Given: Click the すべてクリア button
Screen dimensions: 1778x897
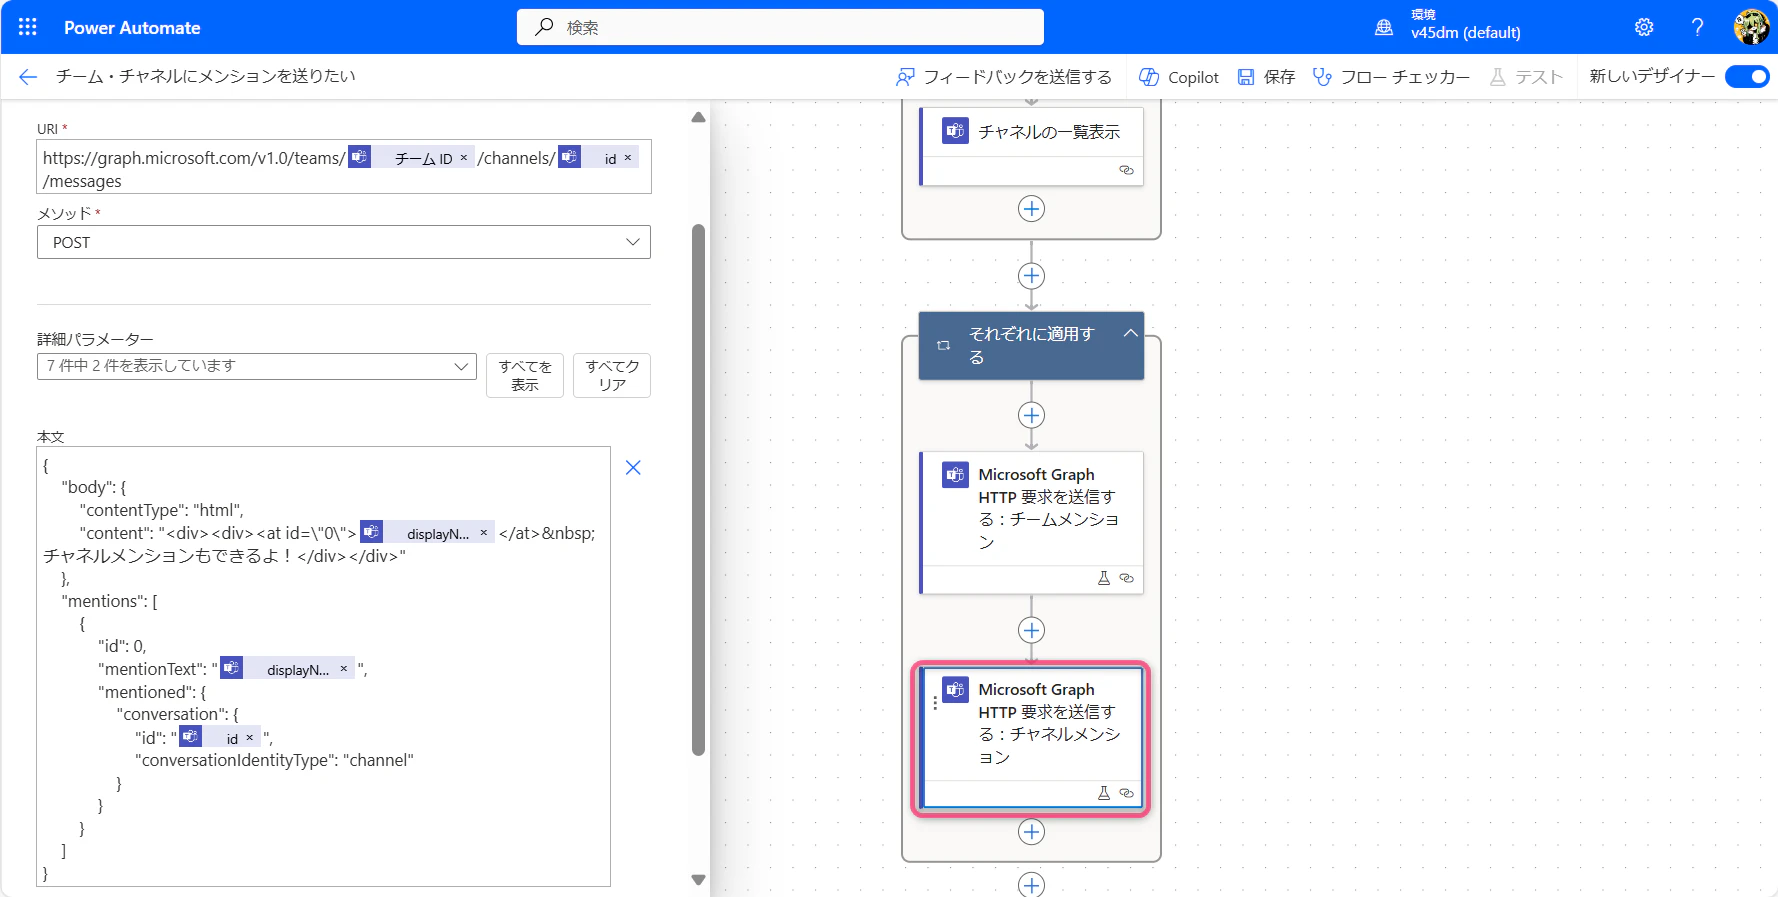Looking at the screenshot, I should [612, 375].
